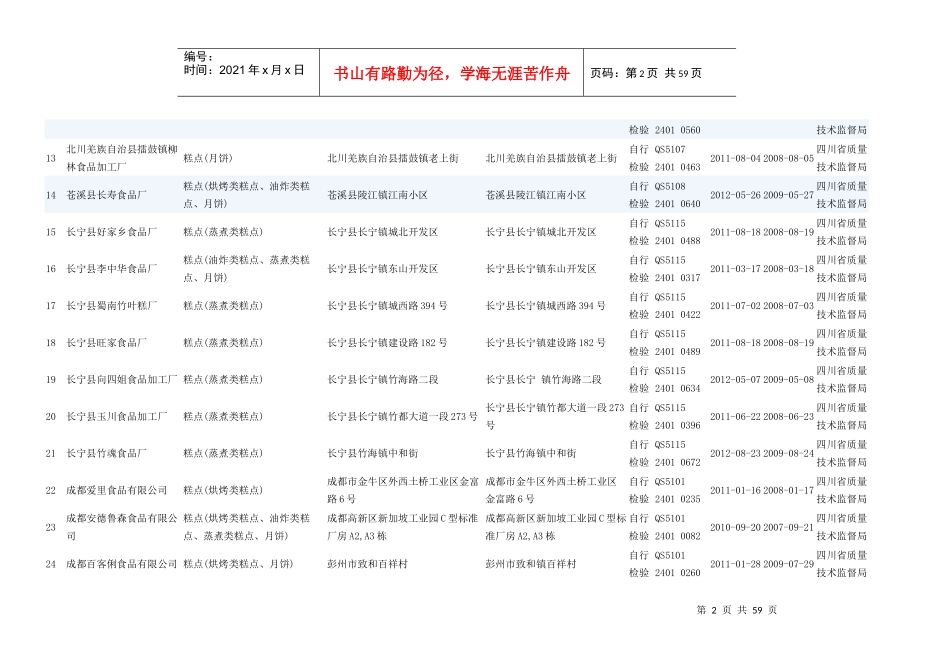
Task: Click the dates 2012-05-07 2009-05-08
Action: [762, 380]
